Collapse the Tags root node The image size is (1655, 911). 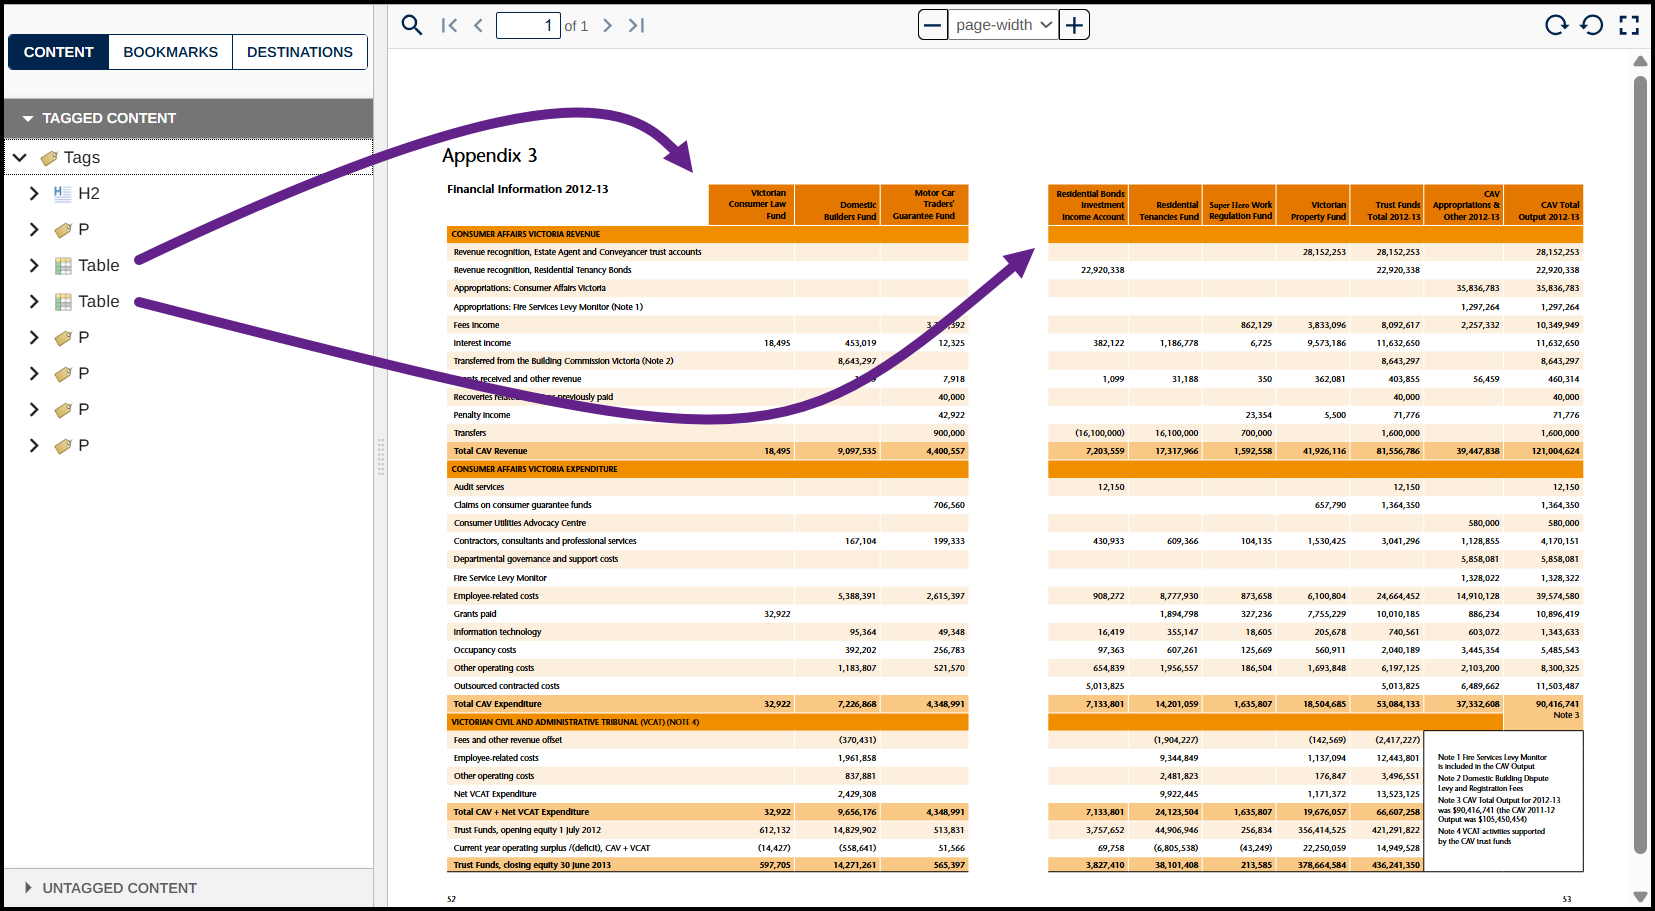pos(19,157)
